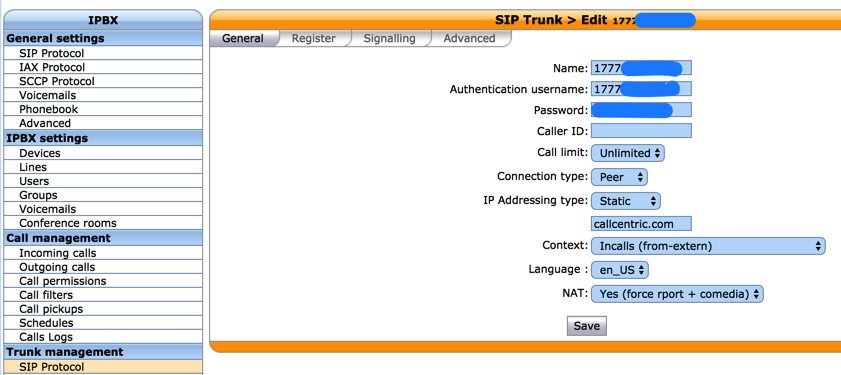Click the IPBX menu title

103,20
